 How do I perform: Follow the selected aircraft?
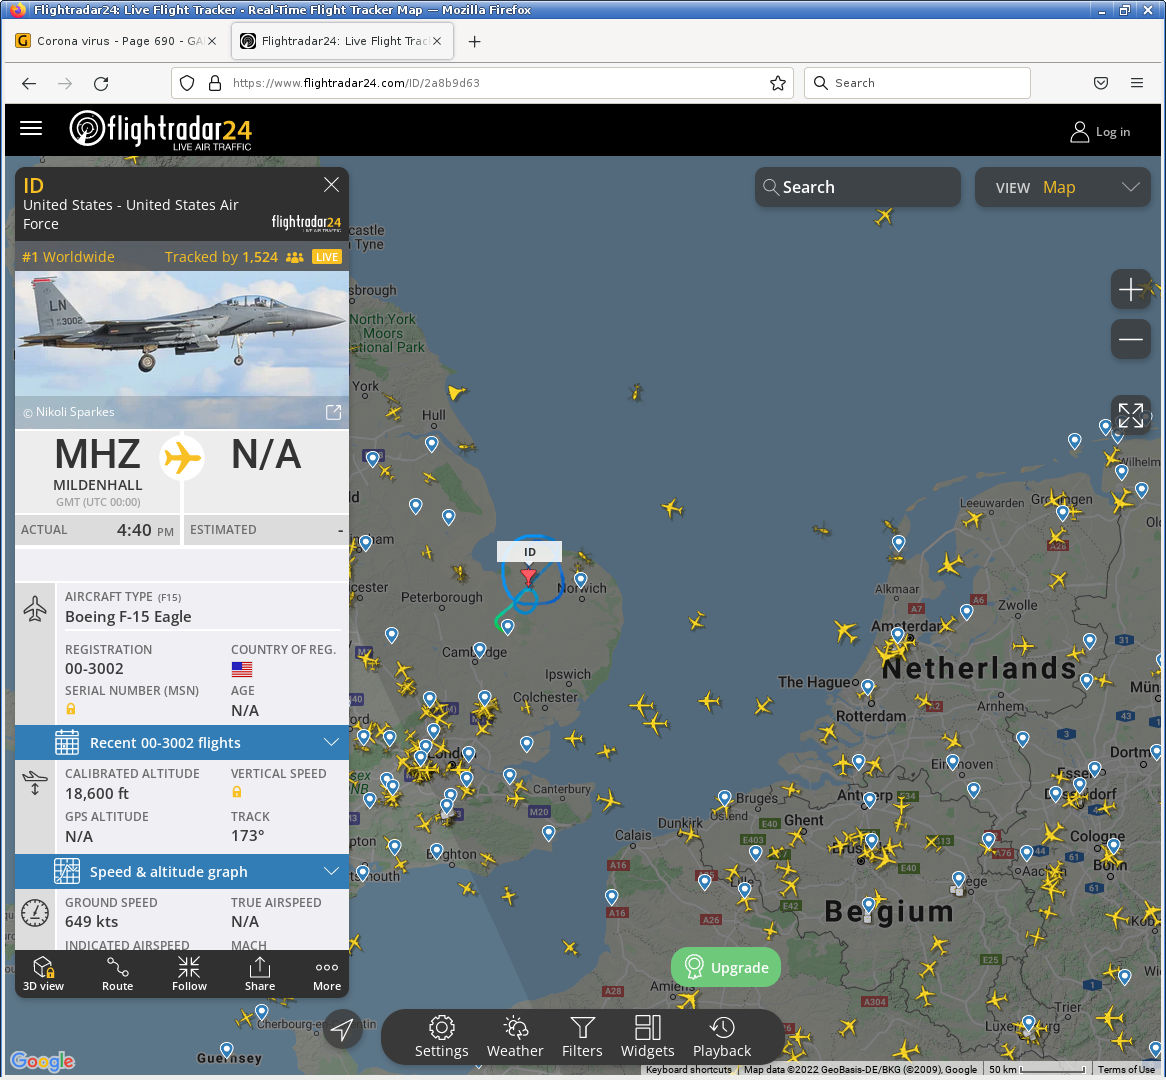coord(189,974)
